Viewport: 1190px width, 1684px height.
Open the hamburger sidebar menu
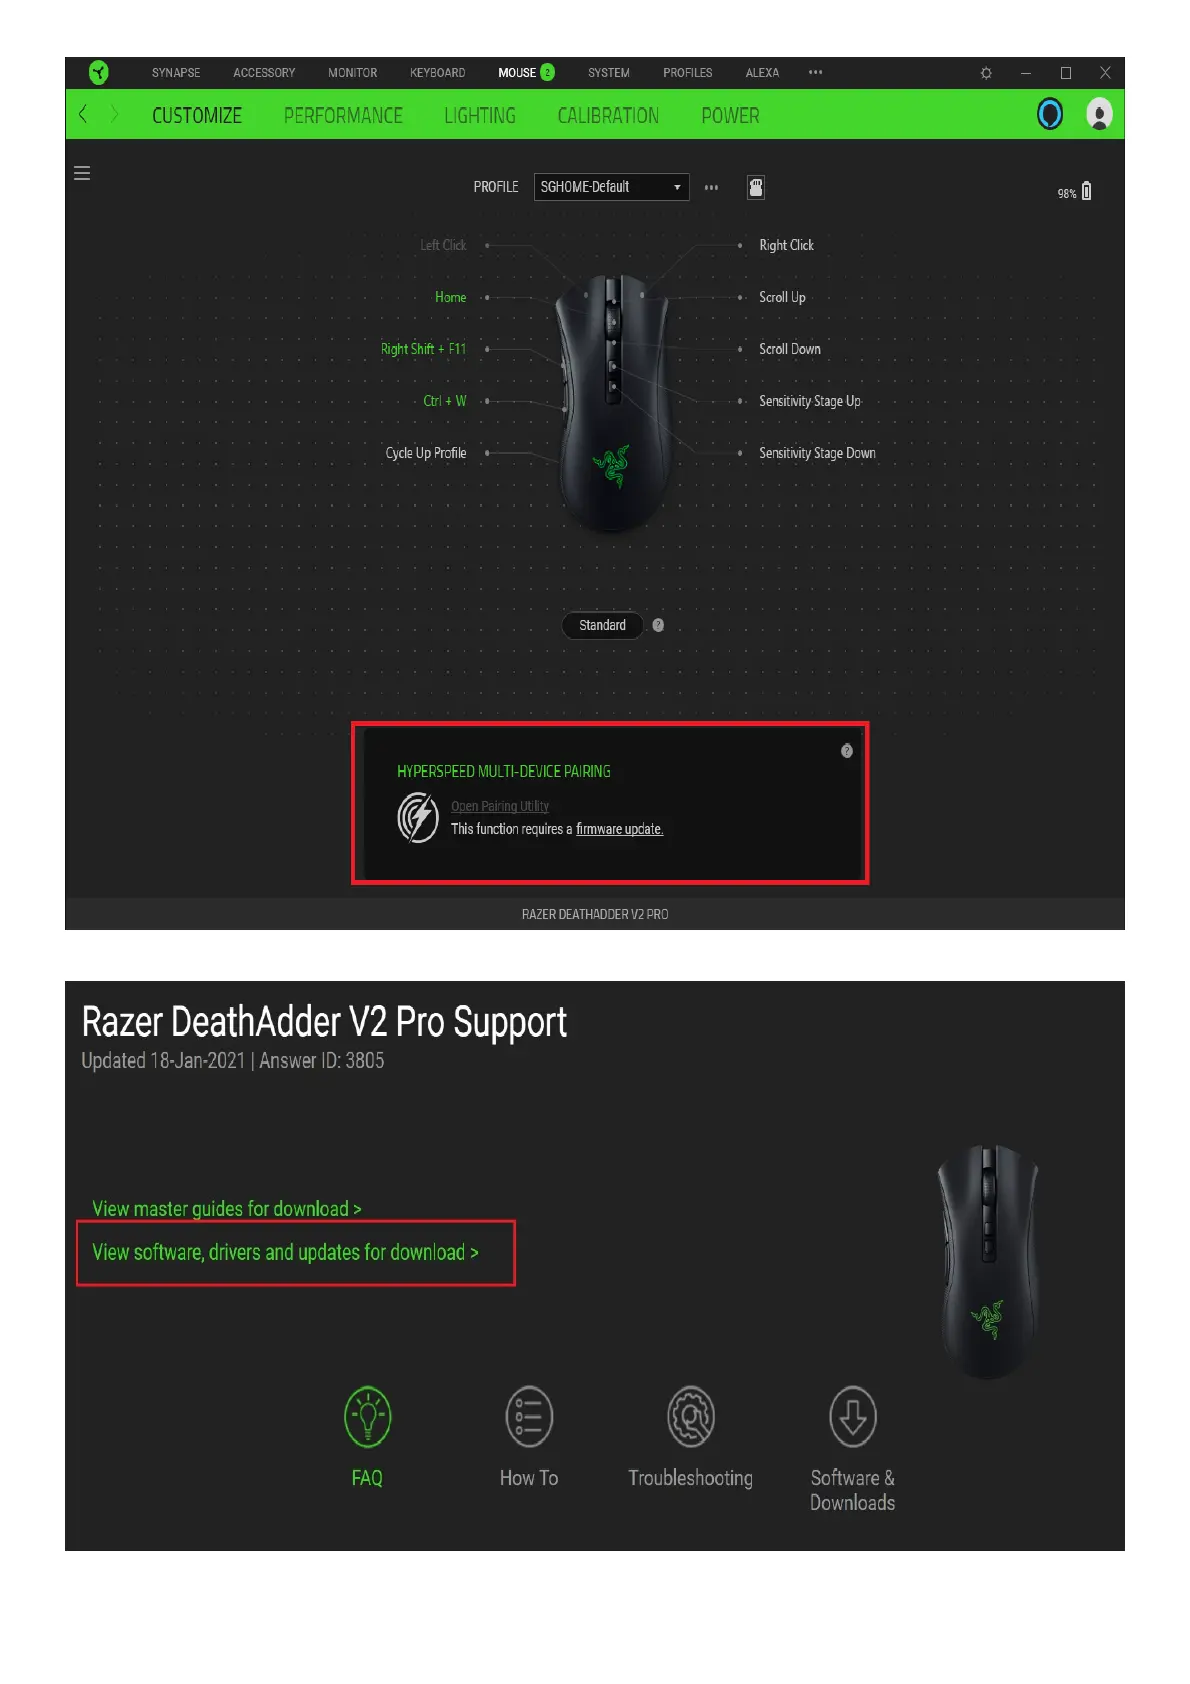point(82,174)
